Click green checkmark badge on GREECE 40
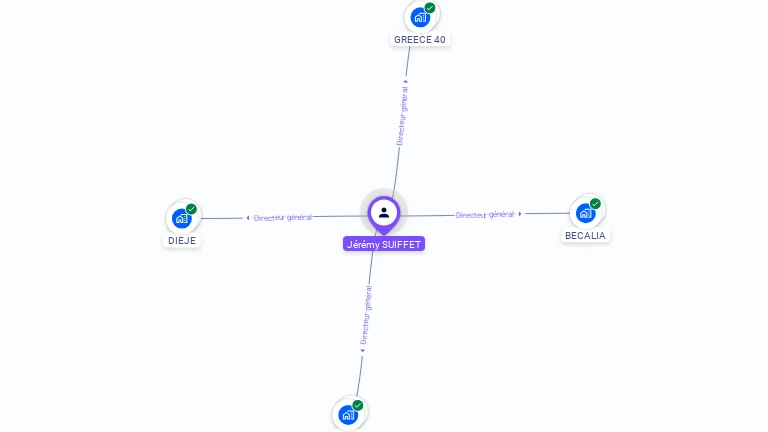Image resolution: width=768 pixels, height=432 pixels. coord(430,8)
